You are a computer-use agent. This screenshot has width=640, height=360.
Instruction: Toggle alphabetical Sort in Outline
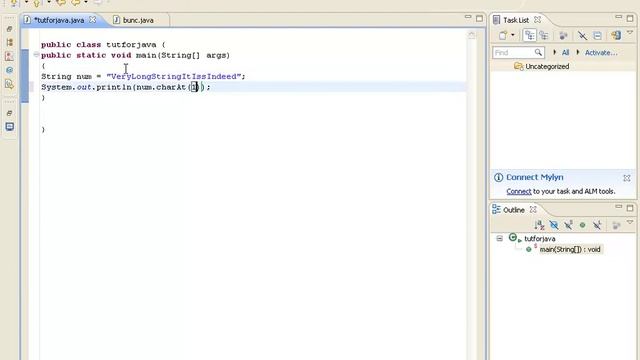click(x=539, y=225)
